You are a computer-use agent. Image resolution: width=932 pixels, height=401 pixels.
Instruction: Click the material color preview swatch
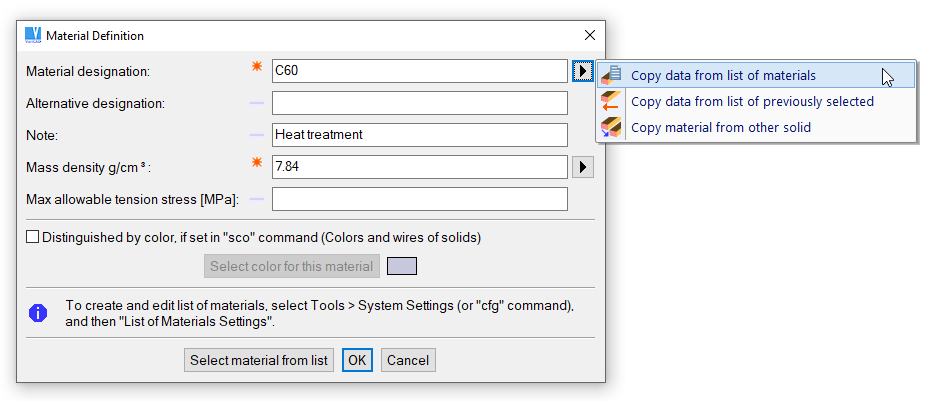click(402, 266)
